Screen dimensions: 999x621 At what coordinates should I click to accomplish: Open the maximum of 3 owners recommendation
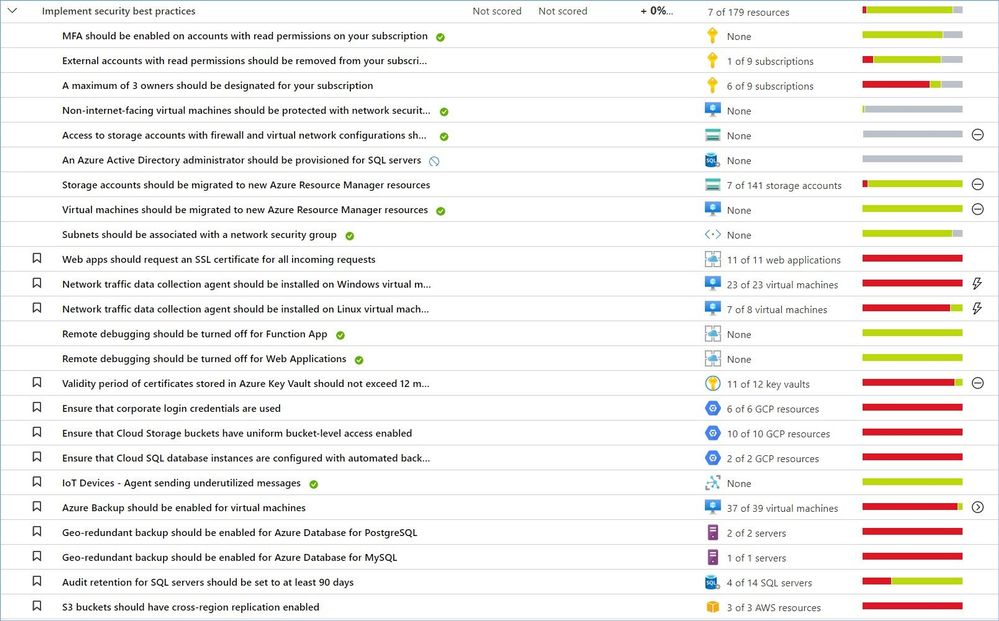click(x=217, y=86)
